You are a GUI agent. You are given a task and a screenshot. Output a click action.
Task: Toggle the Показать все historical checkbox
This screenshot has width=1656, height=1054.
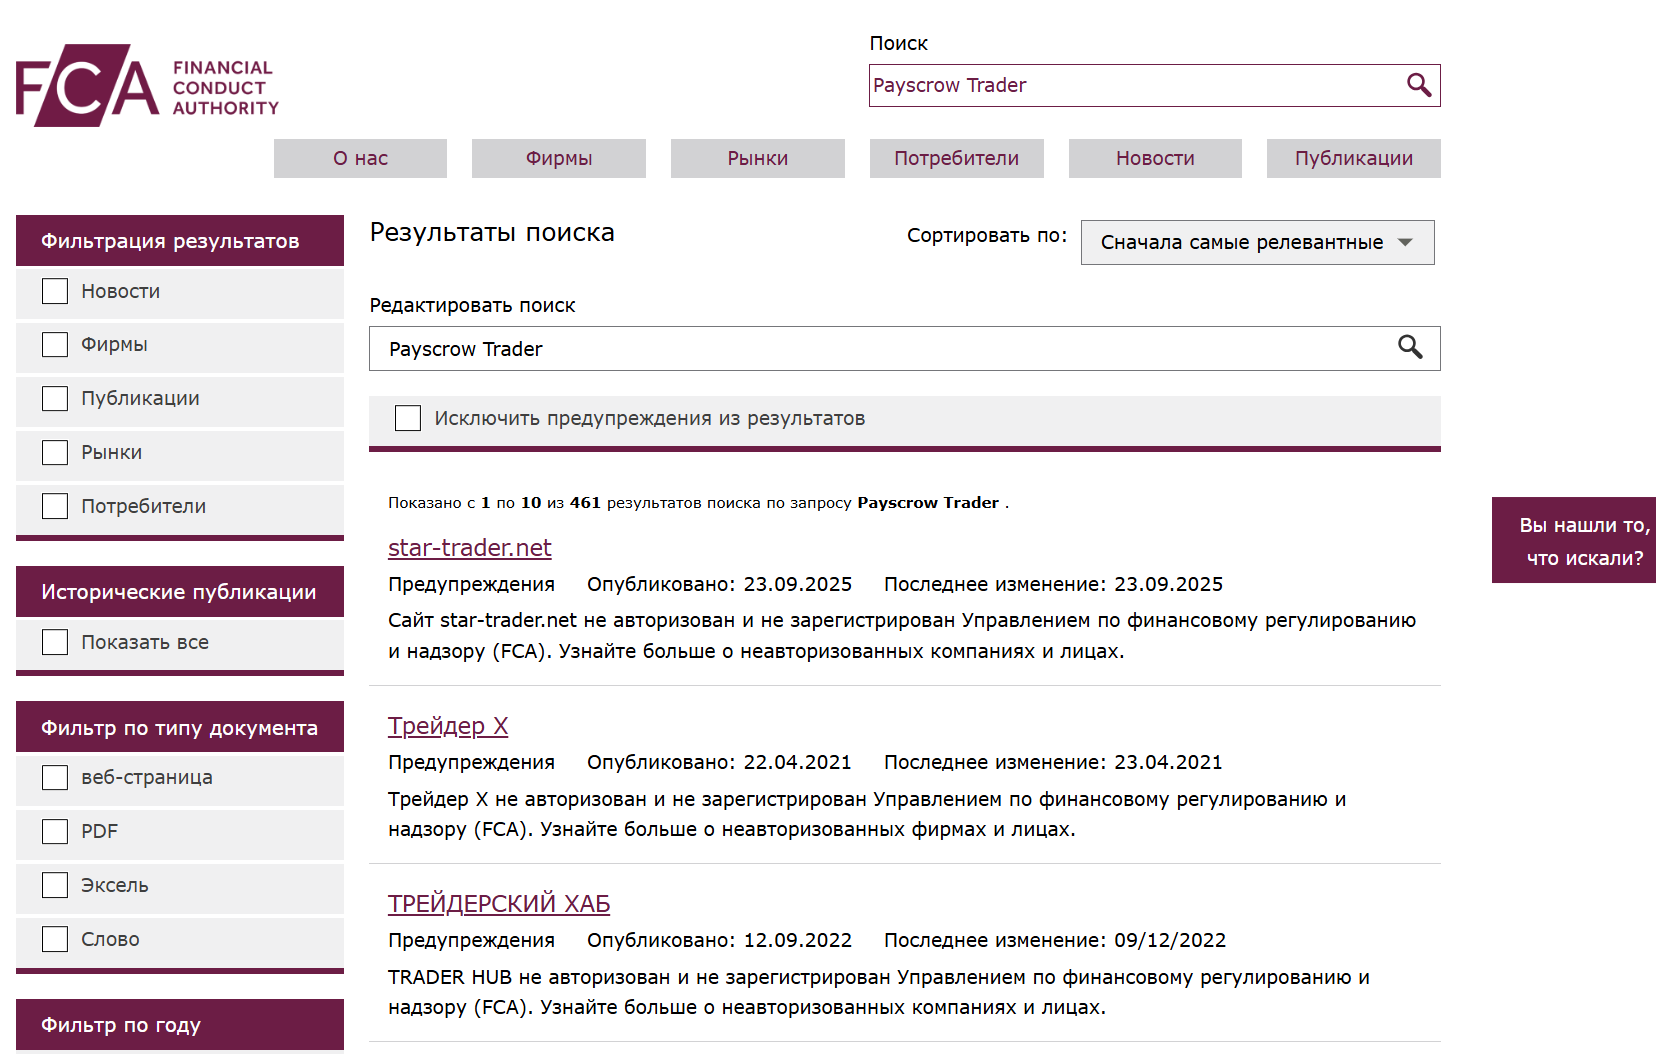[x=55, y=642]
